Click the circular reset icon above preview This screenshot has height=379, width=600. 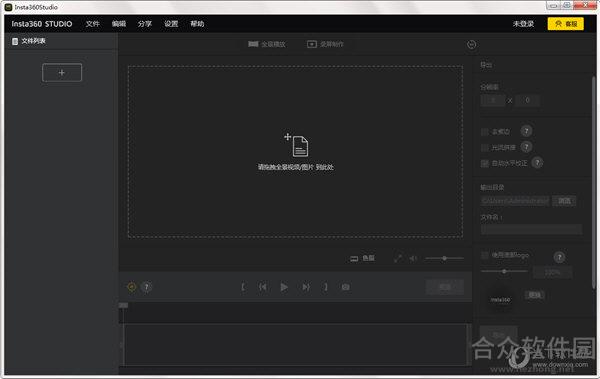[471, 44]
